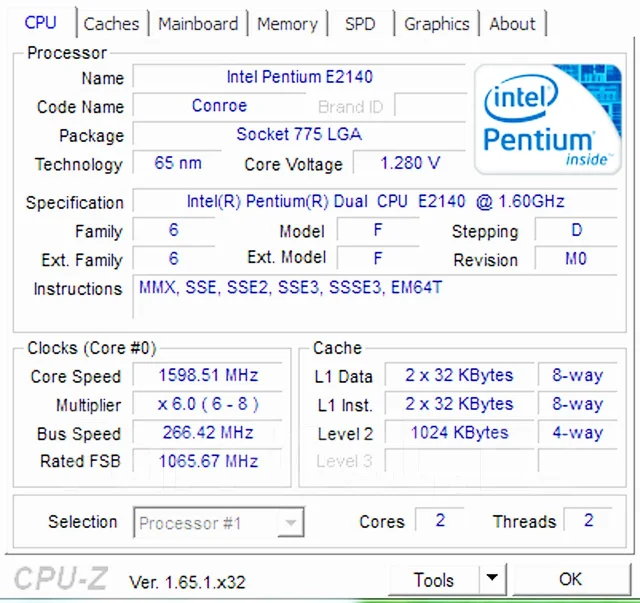Image resolution: width=640 pixels, height=603 pixels.
Task: Select the Revision value M0
Action: point(576,258)
